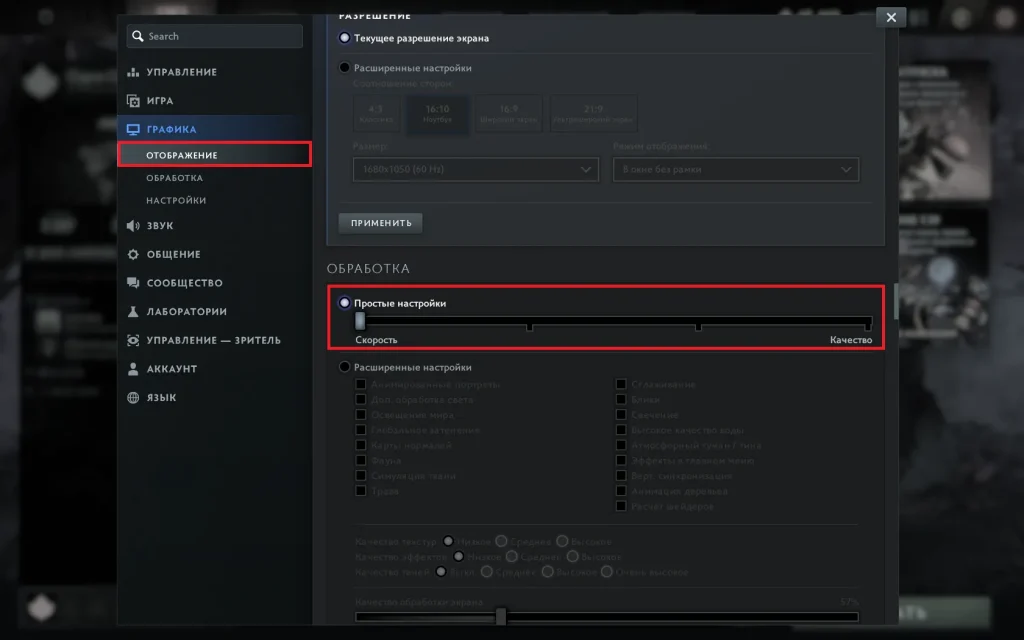Screen dimensions: 1024x640
Task: Enable the Свечение checkbox
Action: point(621,415)
